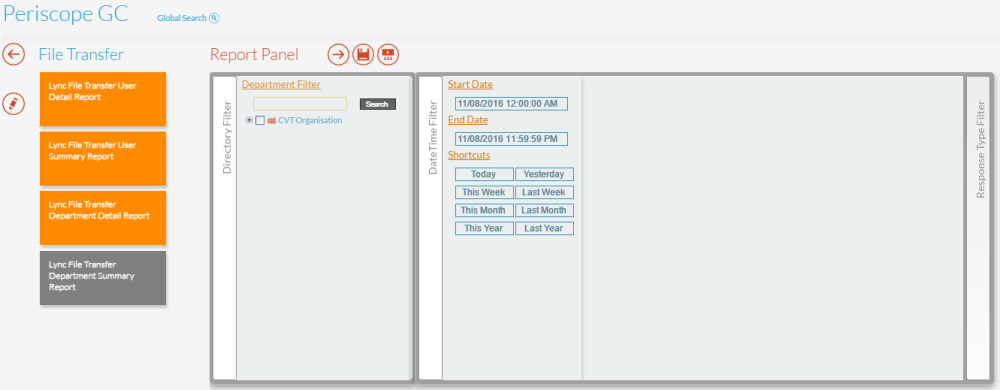This screenshot has width=1000, height=390.
Task: Click the Department Filter heading link
Action: [x=281, y=84]
